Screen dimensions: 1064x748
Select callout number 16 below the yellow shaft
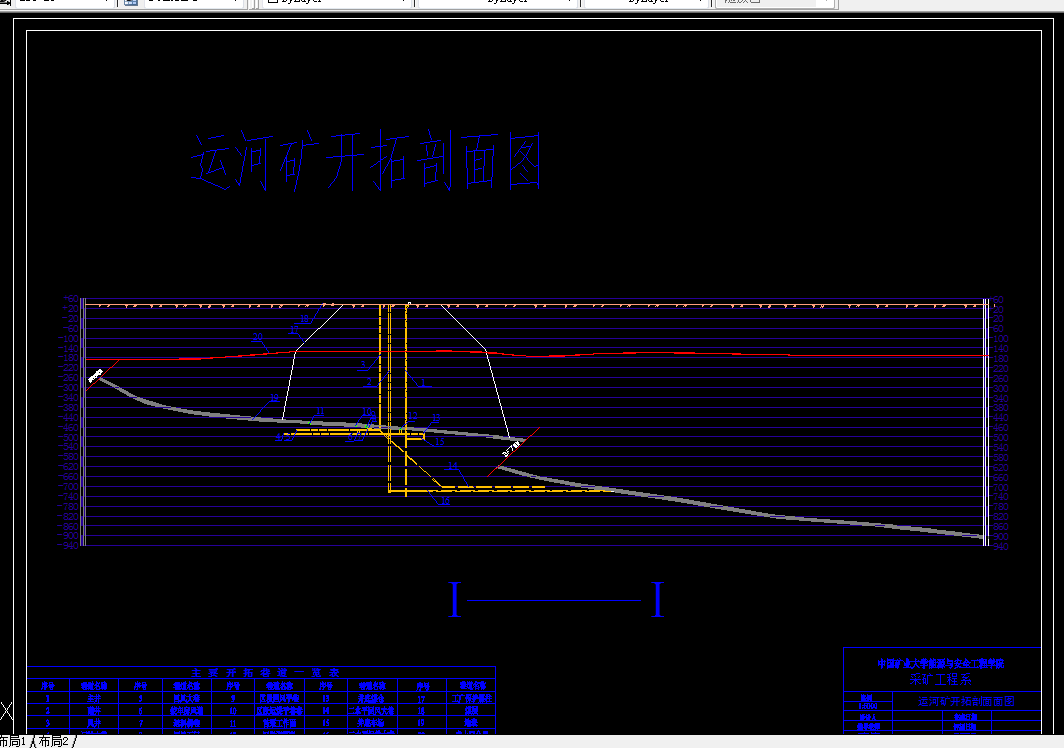coord(444,500)
